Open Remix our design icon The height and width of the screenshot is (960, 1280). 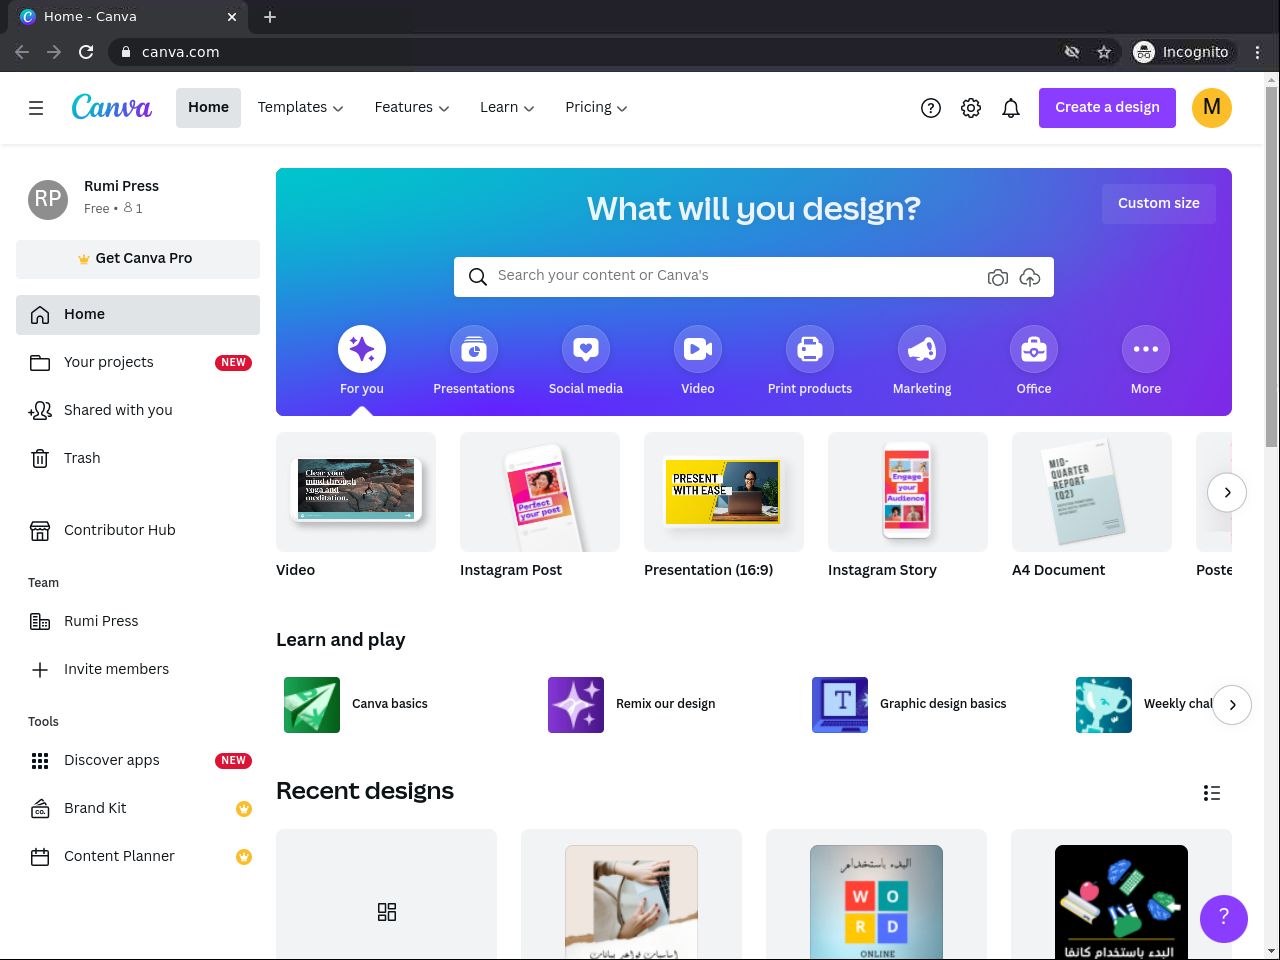[x=576, y=705]
